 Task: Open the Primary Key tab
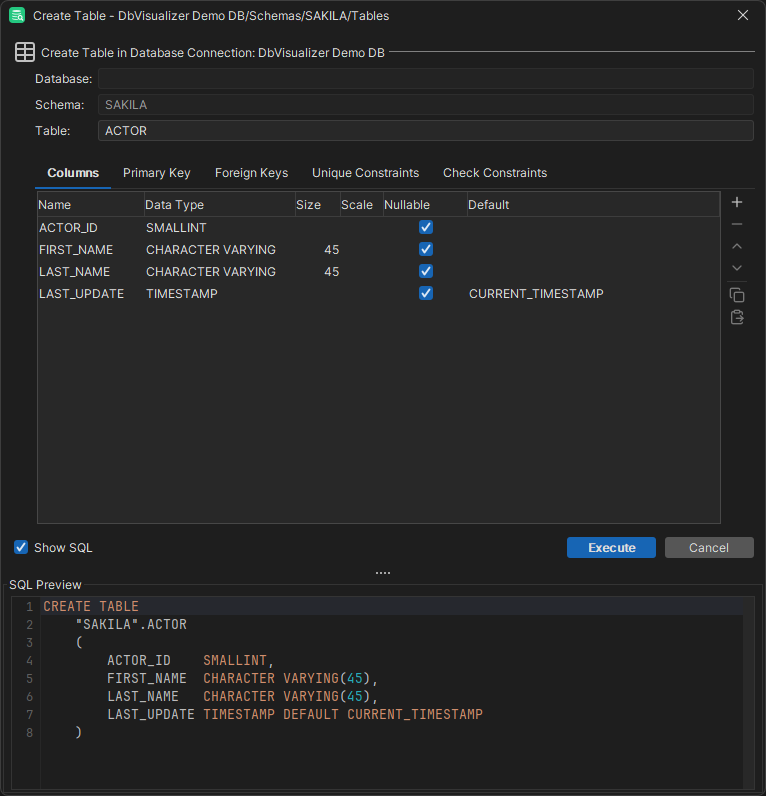coord(156,173)
